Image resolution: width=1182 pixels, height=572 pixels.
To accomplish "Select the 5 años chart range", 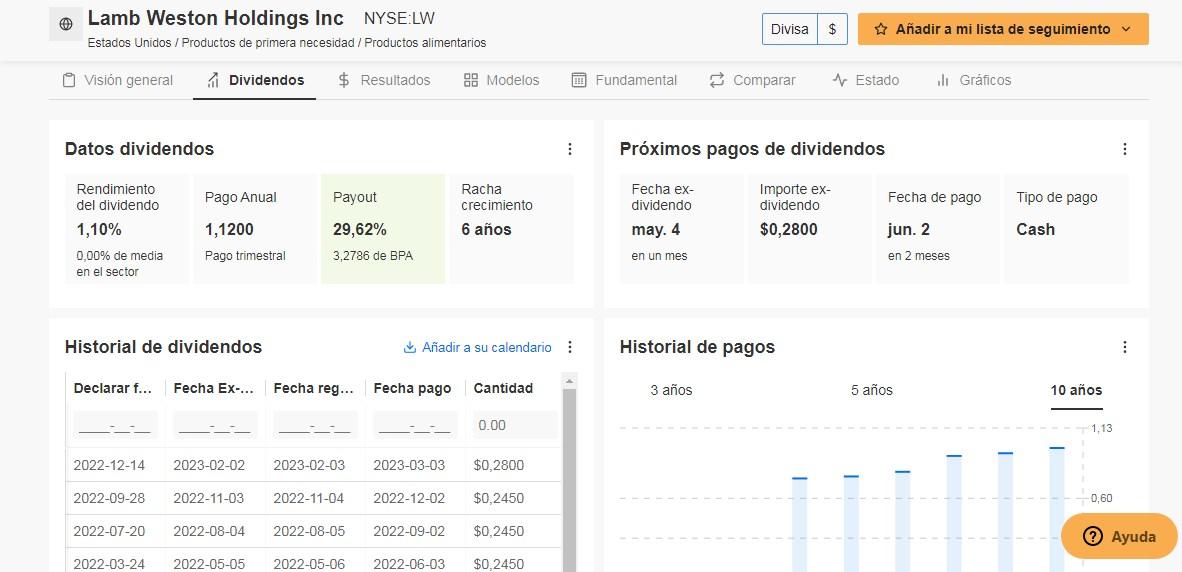I will pos(871,390).
